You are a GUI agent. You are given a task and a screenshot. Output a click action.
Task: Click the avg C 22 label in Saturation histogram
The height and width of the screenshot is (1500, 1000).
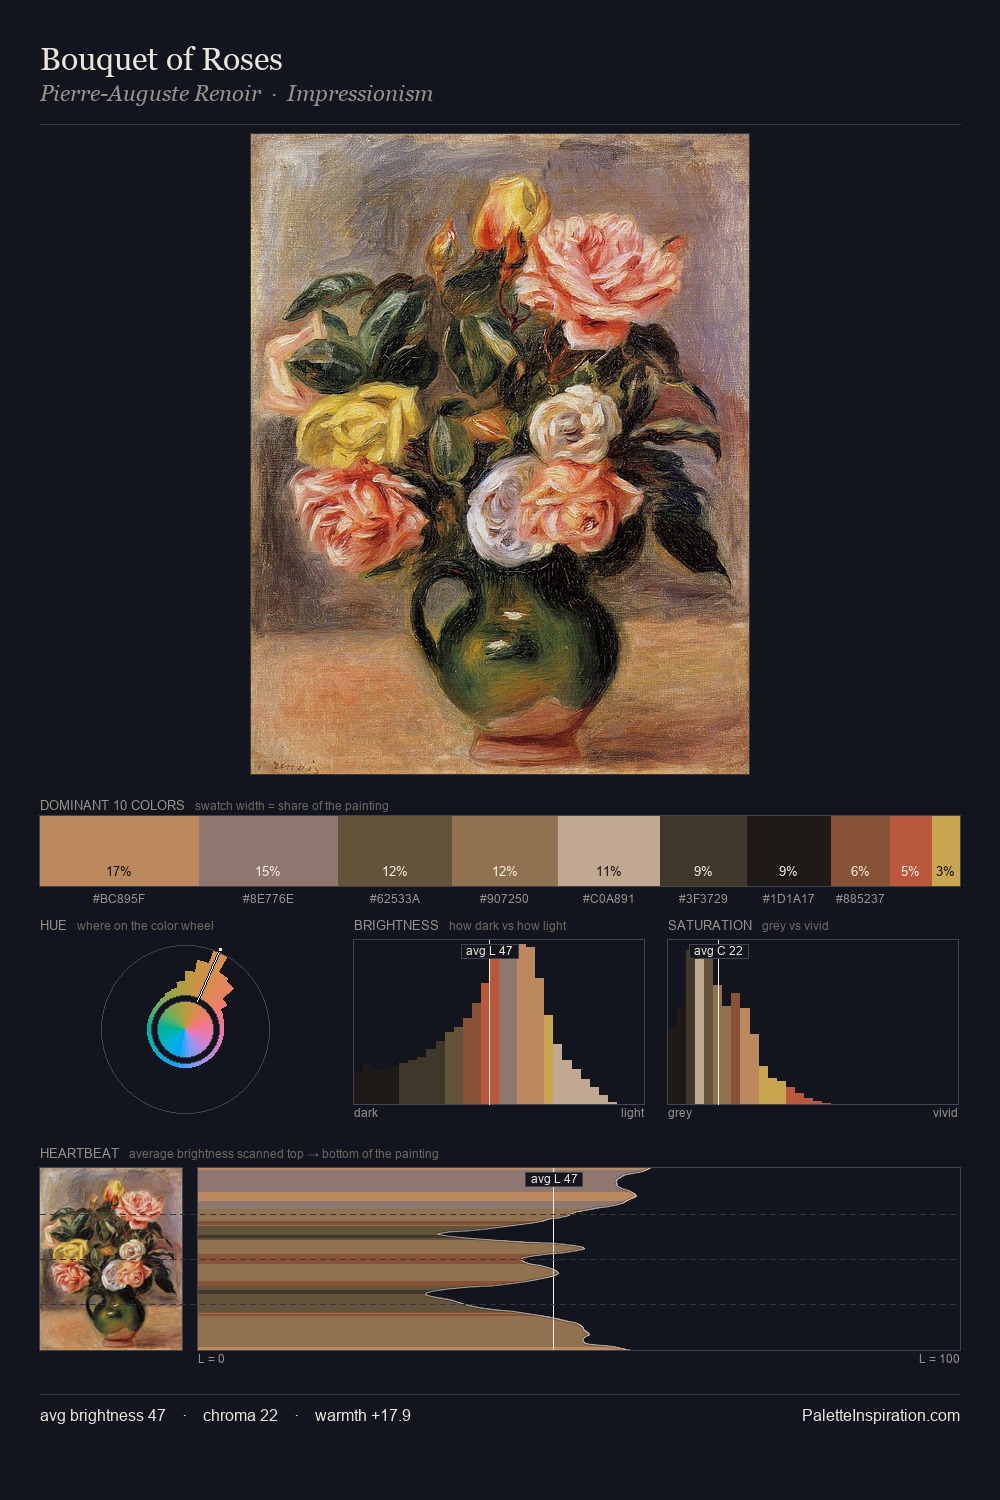click(718, 951)
